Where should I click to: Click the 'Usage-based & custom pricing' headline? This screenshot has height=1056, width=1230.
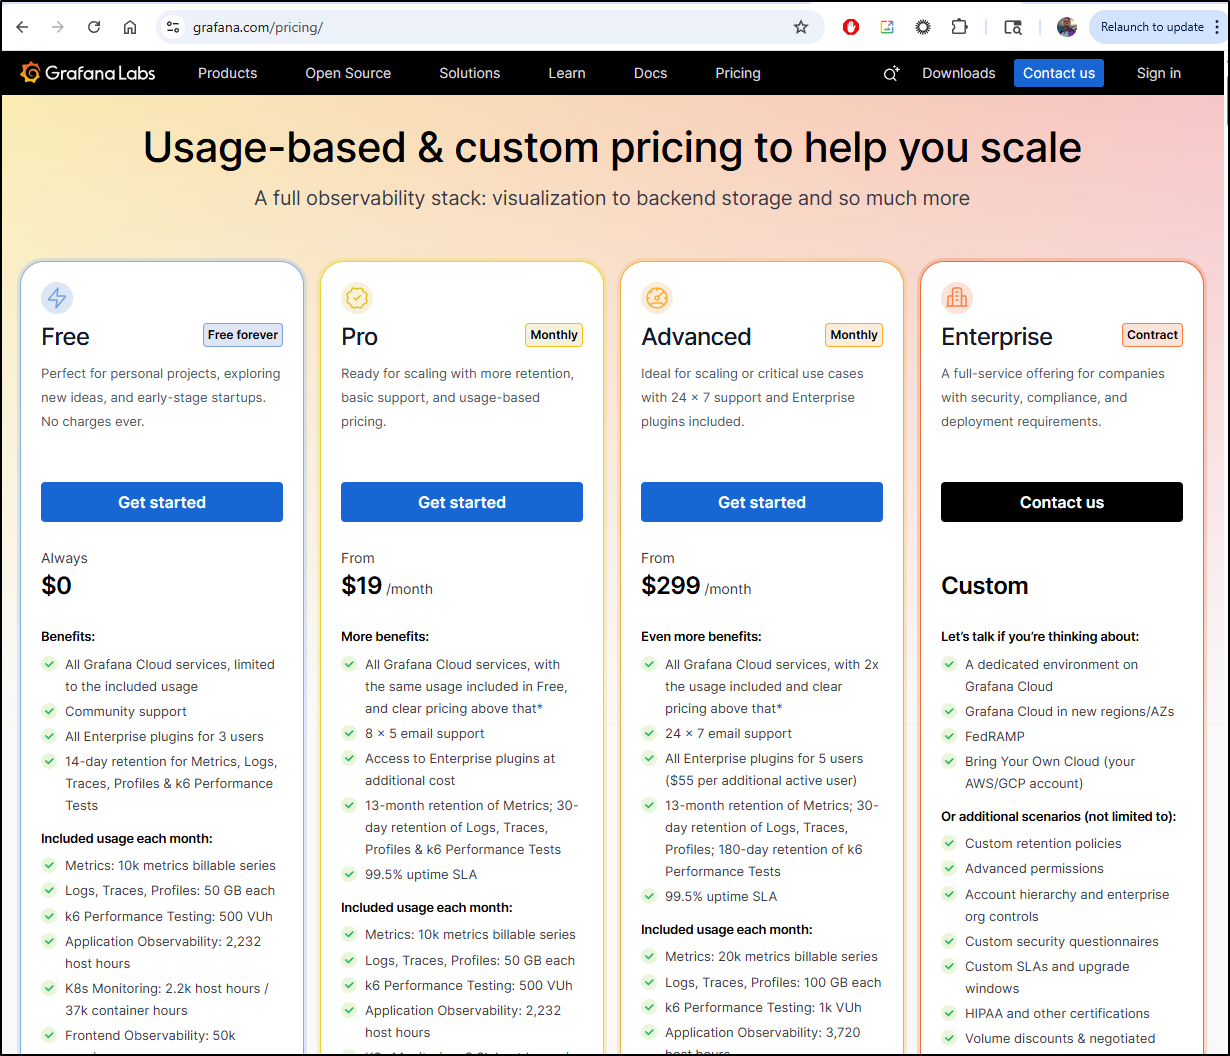pos(612,148)
